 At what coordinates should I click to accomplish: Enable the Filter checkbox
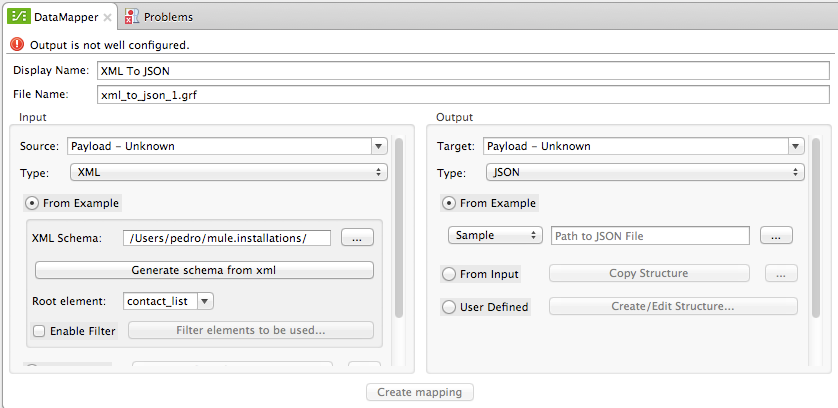39,331
